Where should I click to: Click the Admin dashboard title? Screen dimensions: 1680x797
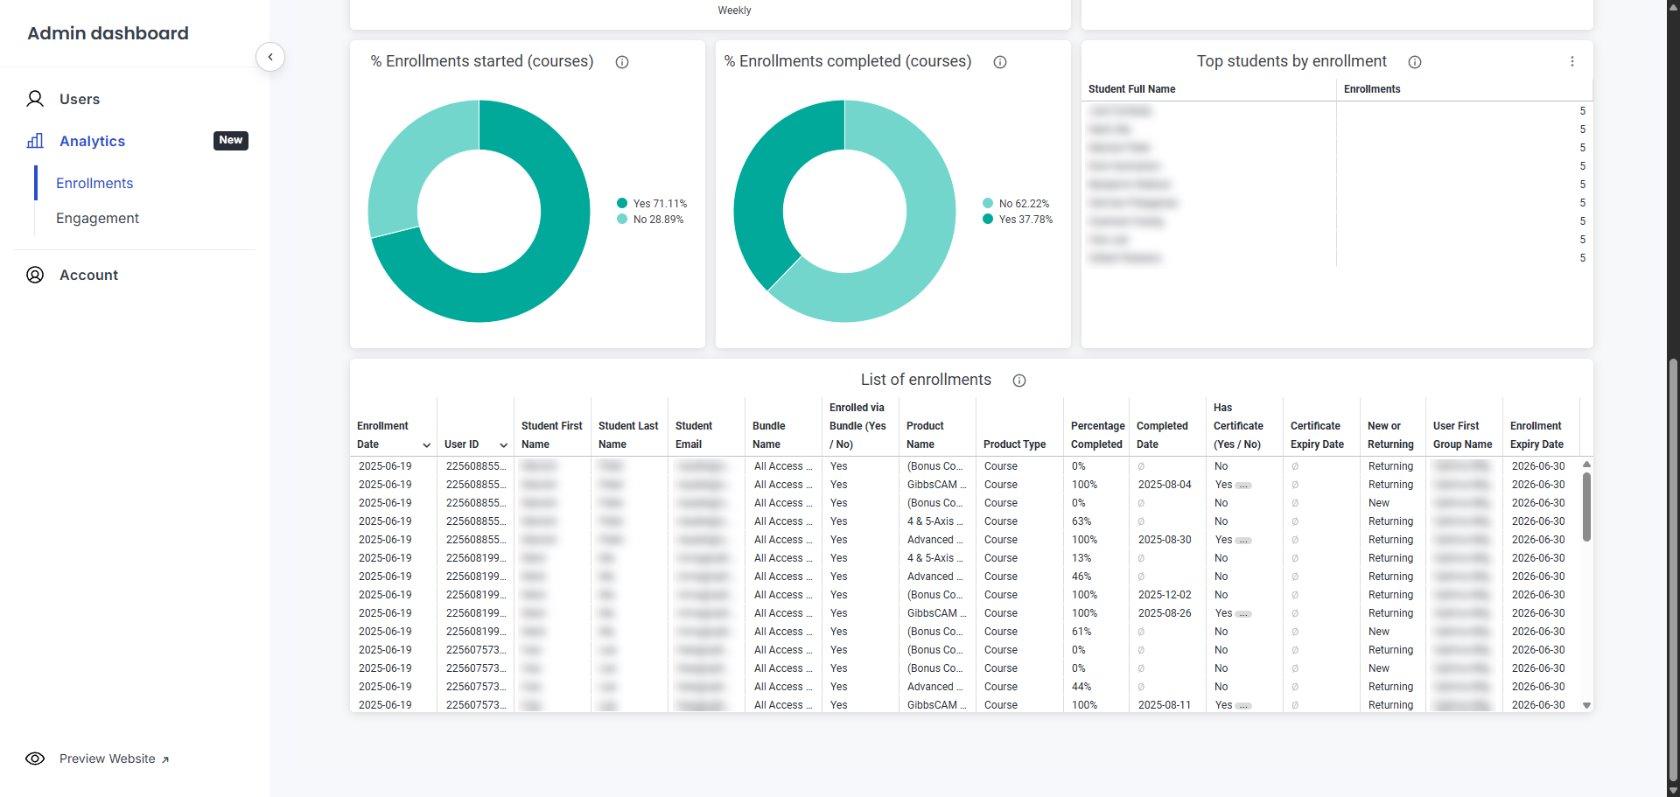(108, 33)
